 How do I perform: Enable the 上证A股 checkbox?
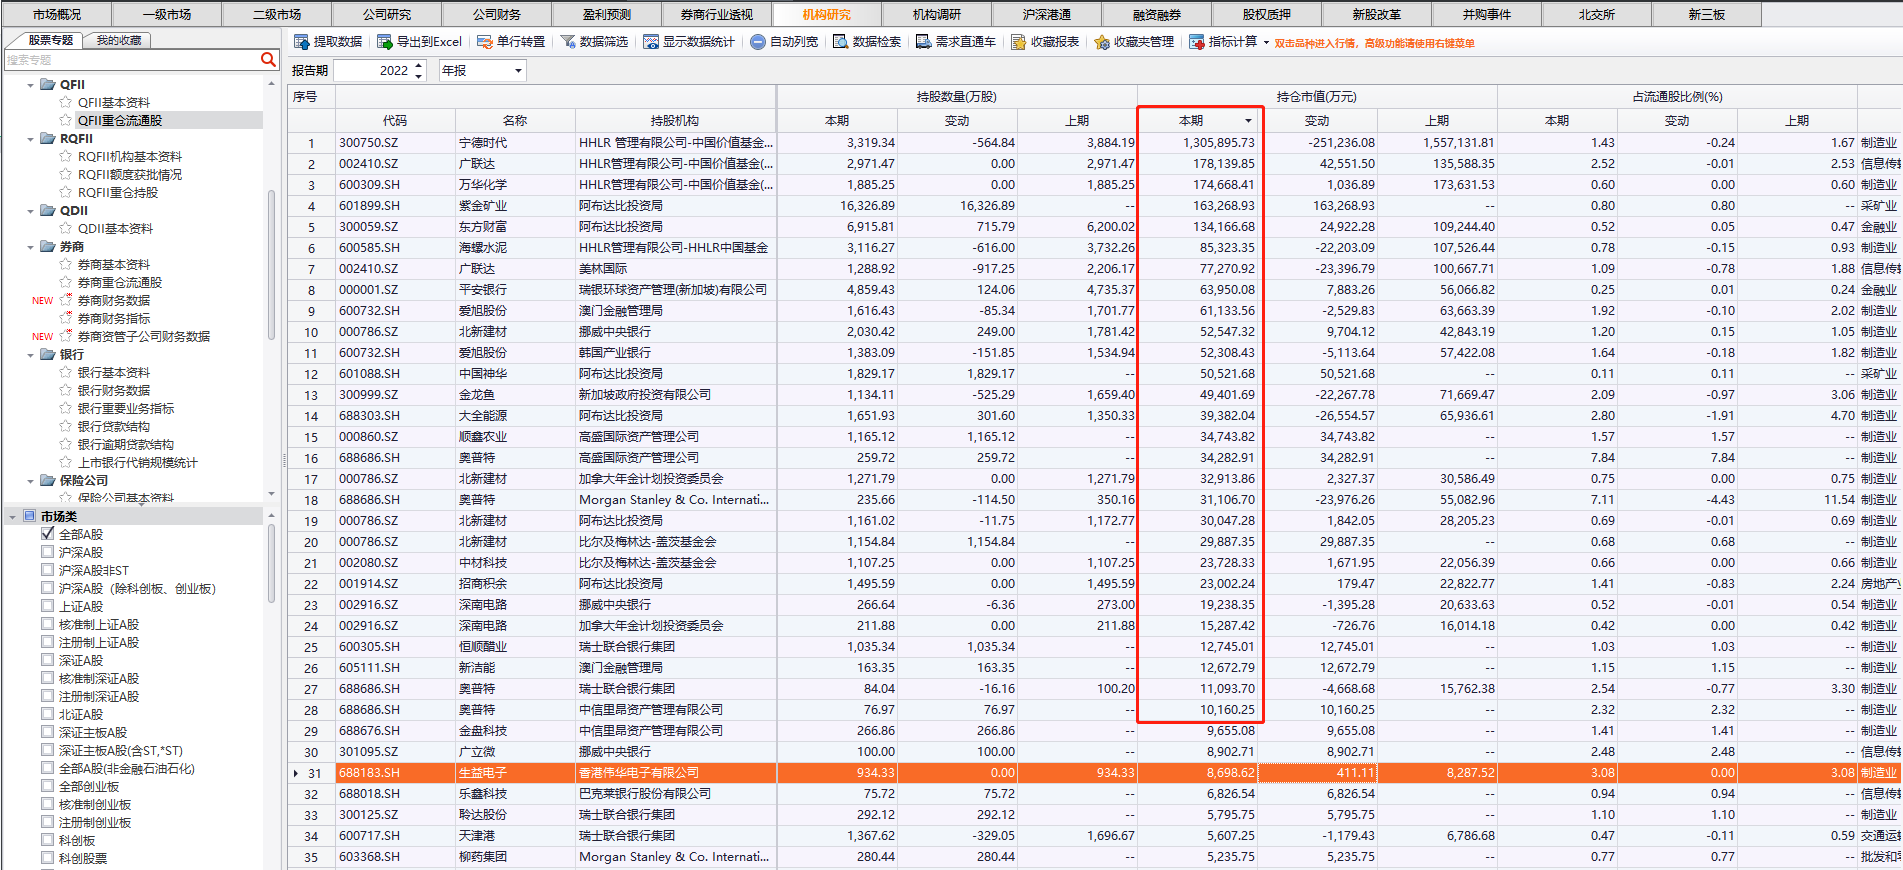[48, 606]
